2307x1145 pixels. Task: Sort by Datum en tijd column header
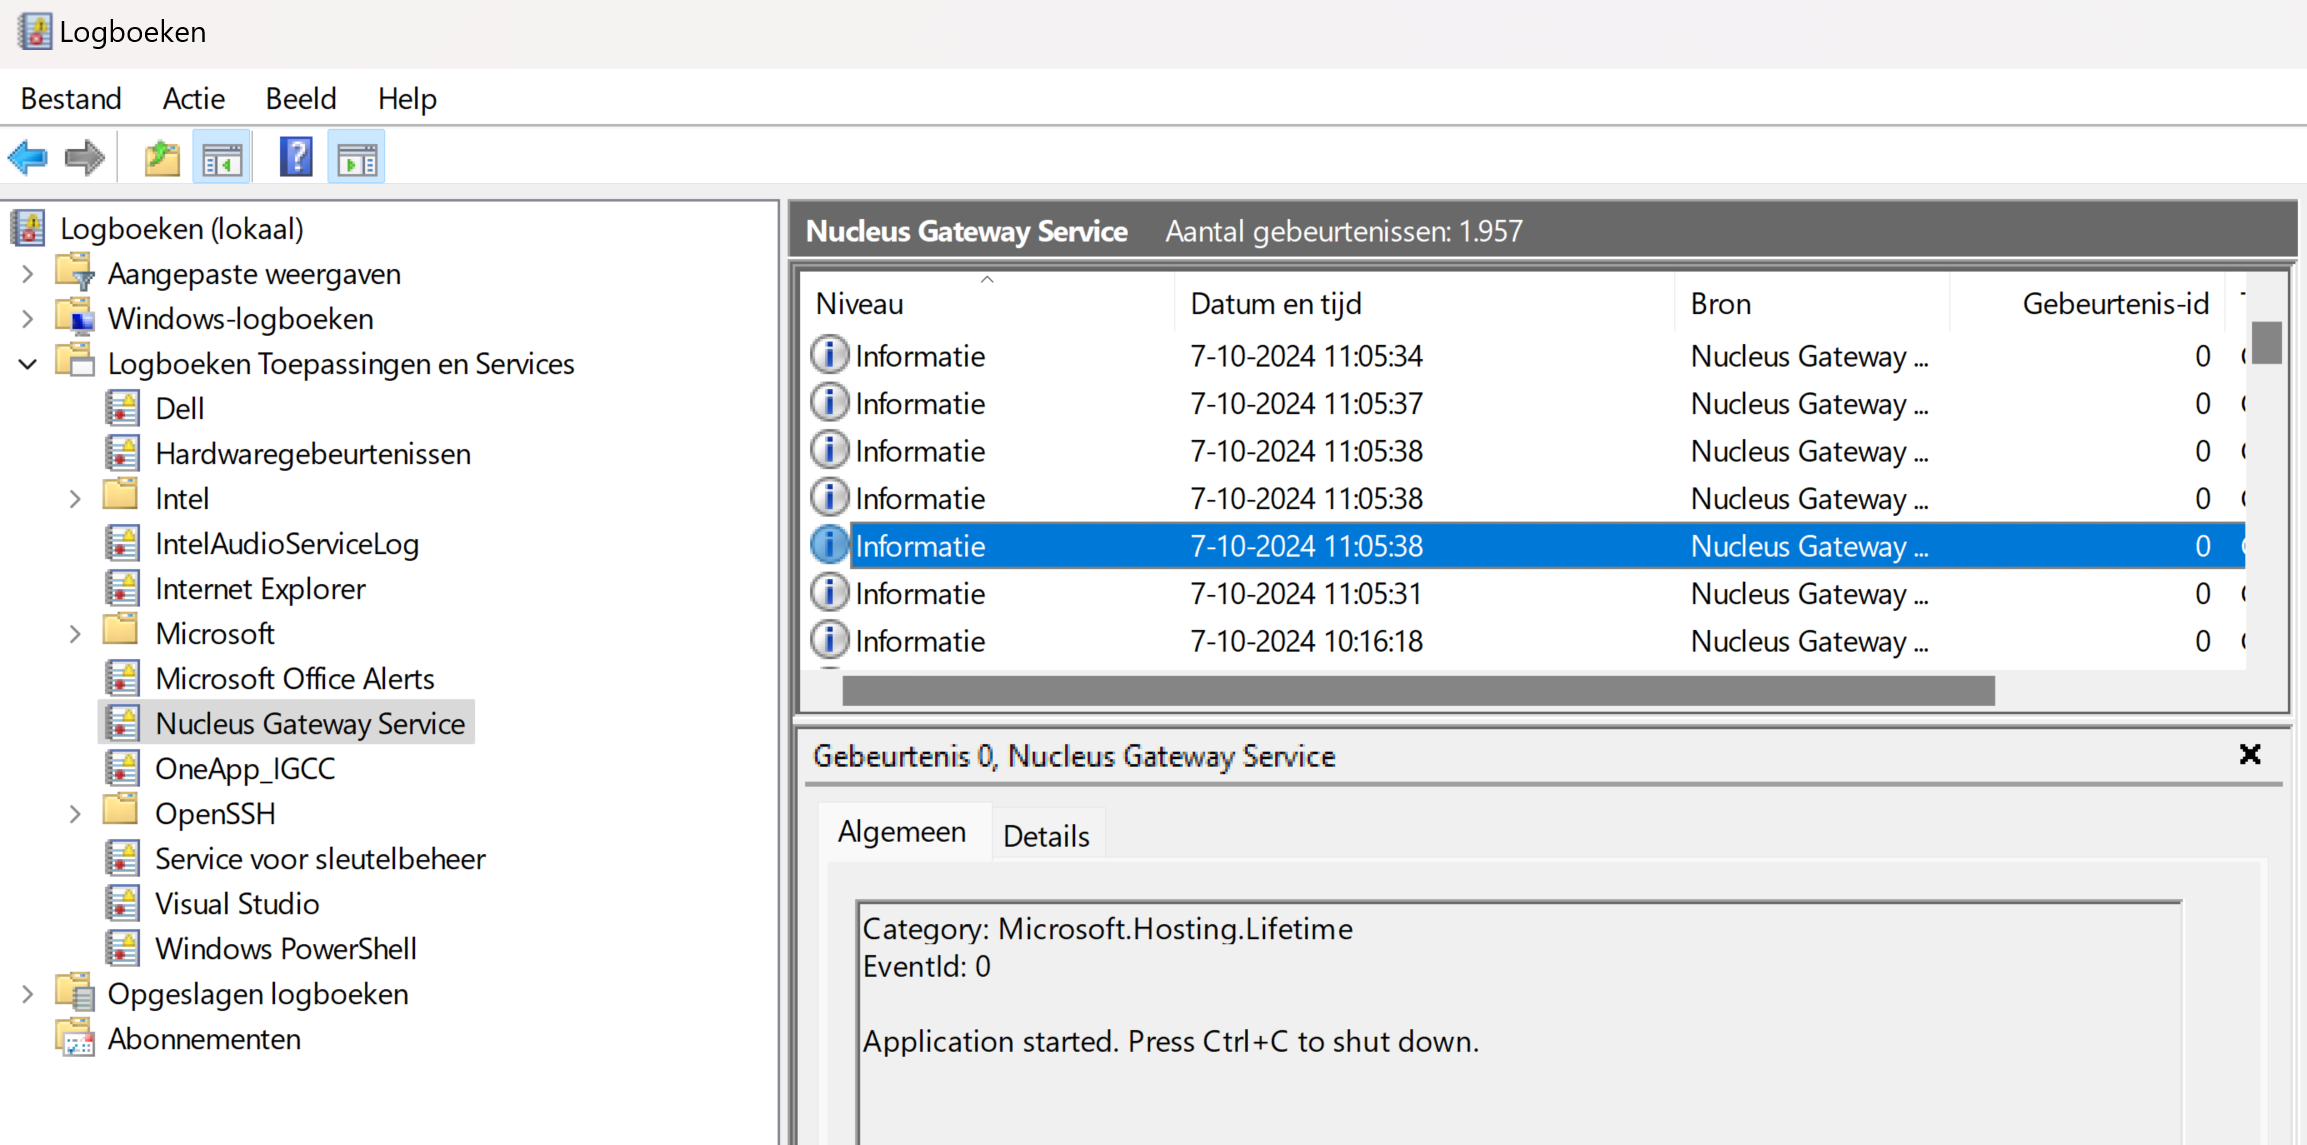point(1275,304)
